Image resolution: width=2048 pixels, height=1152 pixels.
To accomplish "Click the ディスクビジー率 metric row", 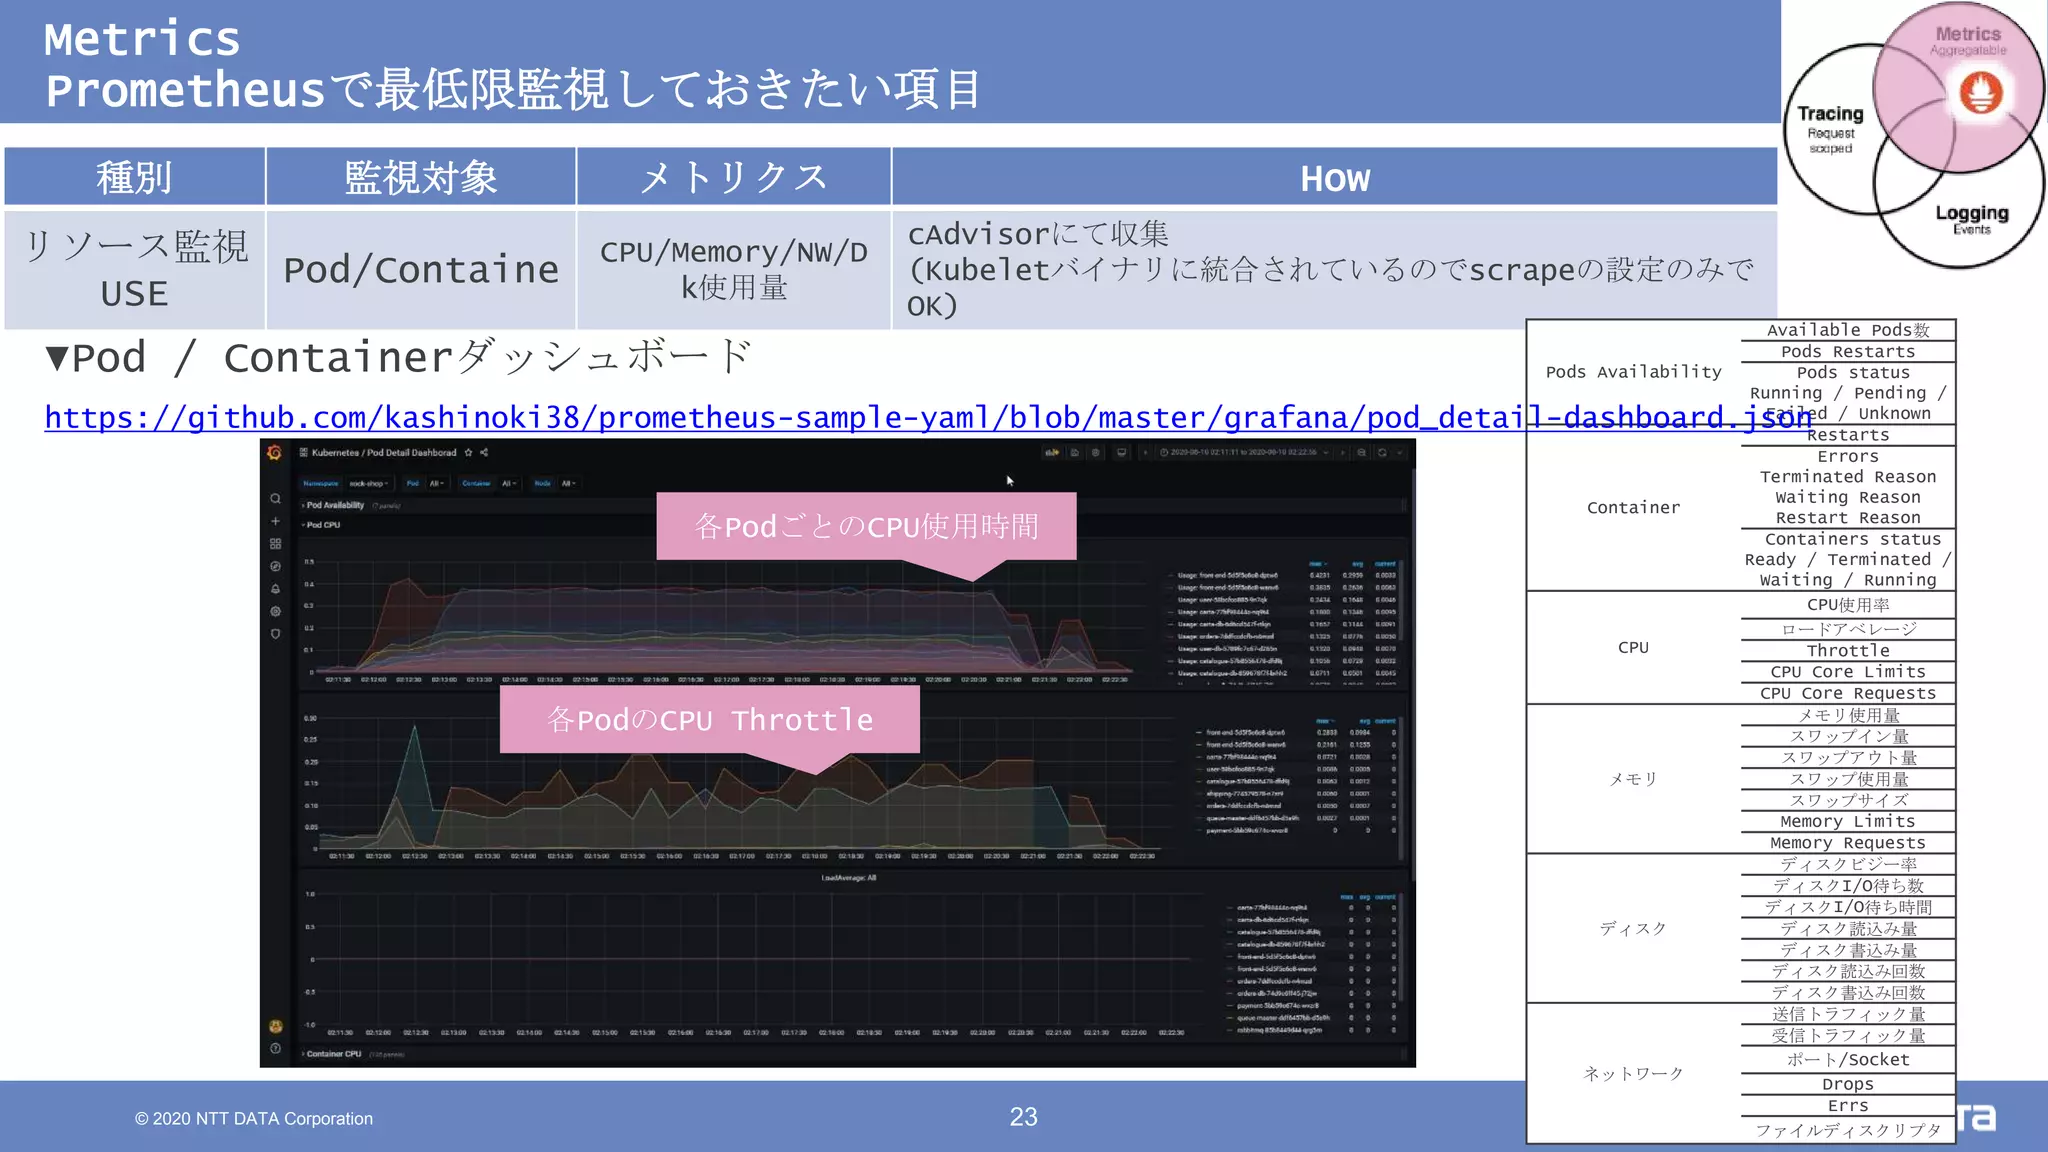I will (1848, 864).
